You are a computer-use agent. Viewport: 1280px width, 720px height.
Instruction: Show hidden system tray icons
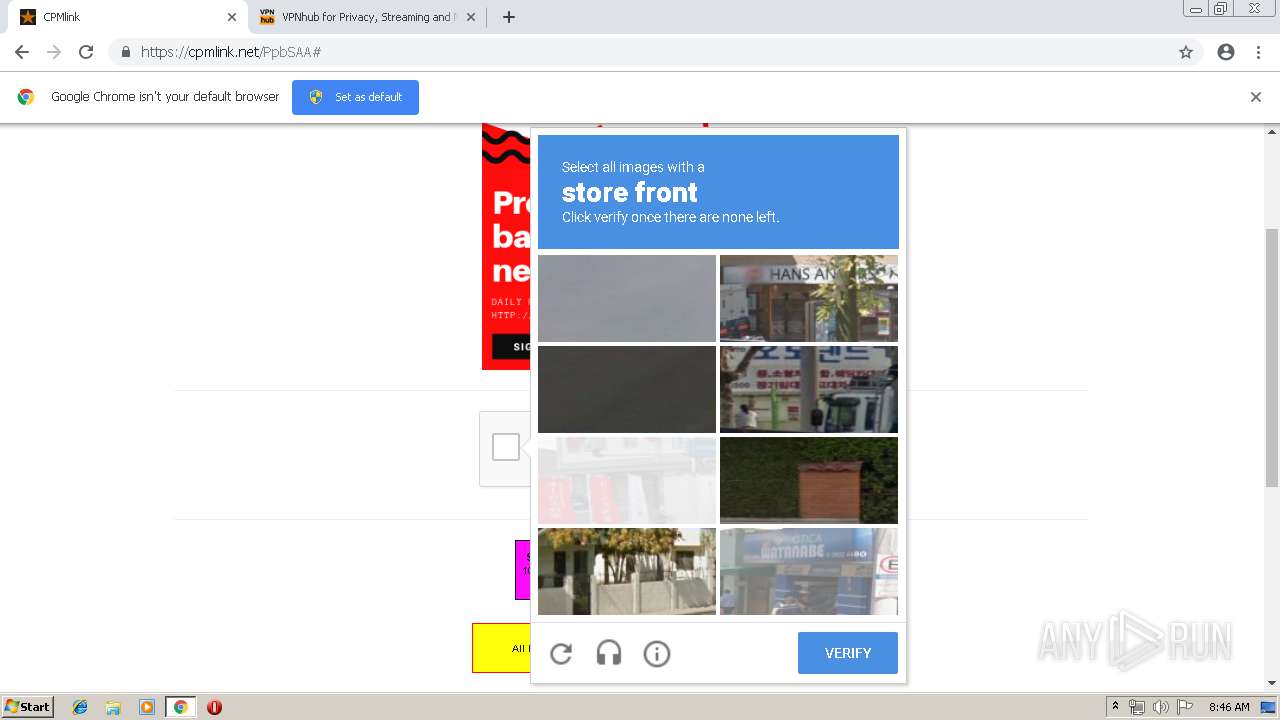[x=1115, y=707]
